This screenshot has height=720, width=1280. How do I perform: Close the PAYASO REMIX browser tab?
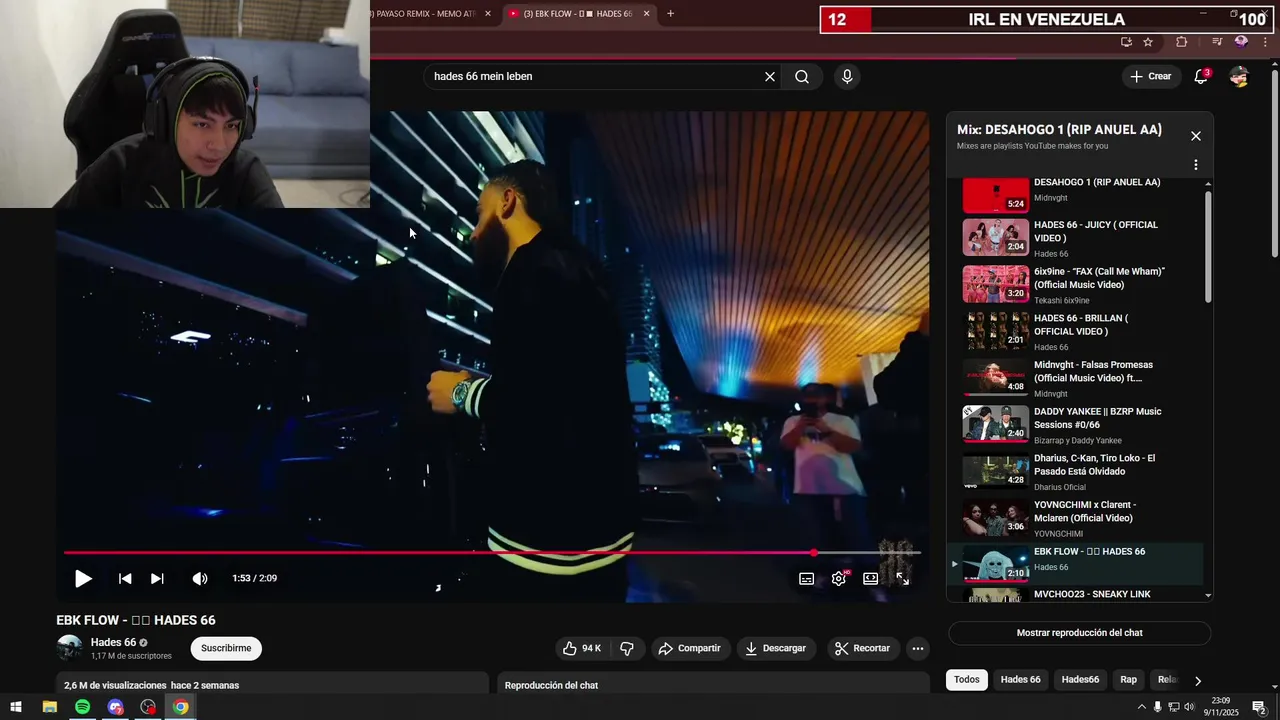488,14
